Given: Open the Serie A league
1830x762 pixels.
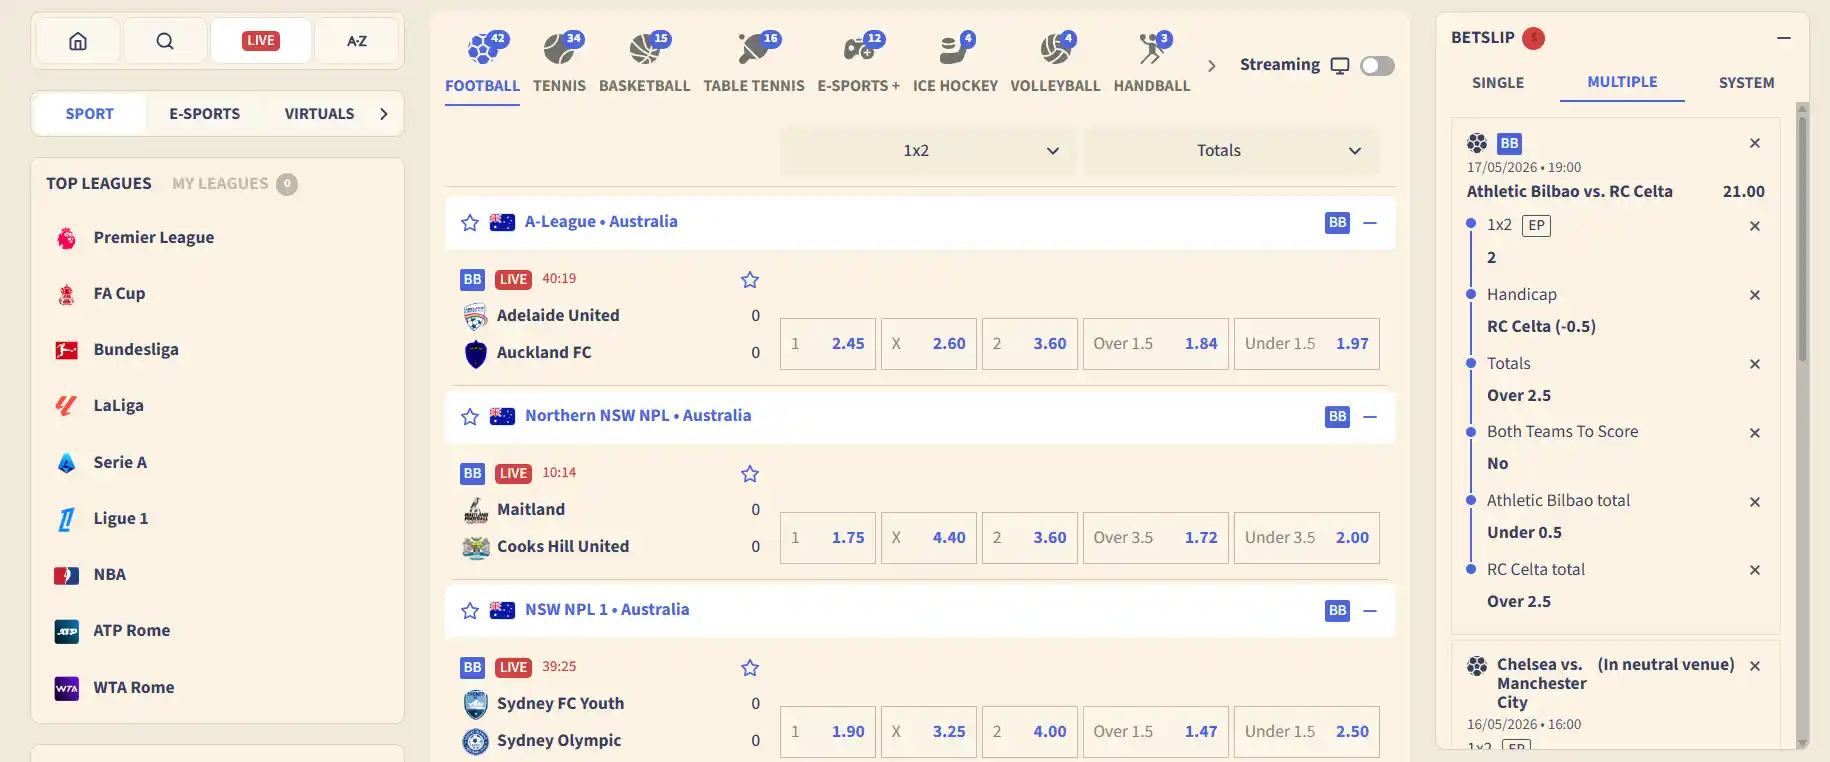Looking at the screenshot, I should 120,462.
